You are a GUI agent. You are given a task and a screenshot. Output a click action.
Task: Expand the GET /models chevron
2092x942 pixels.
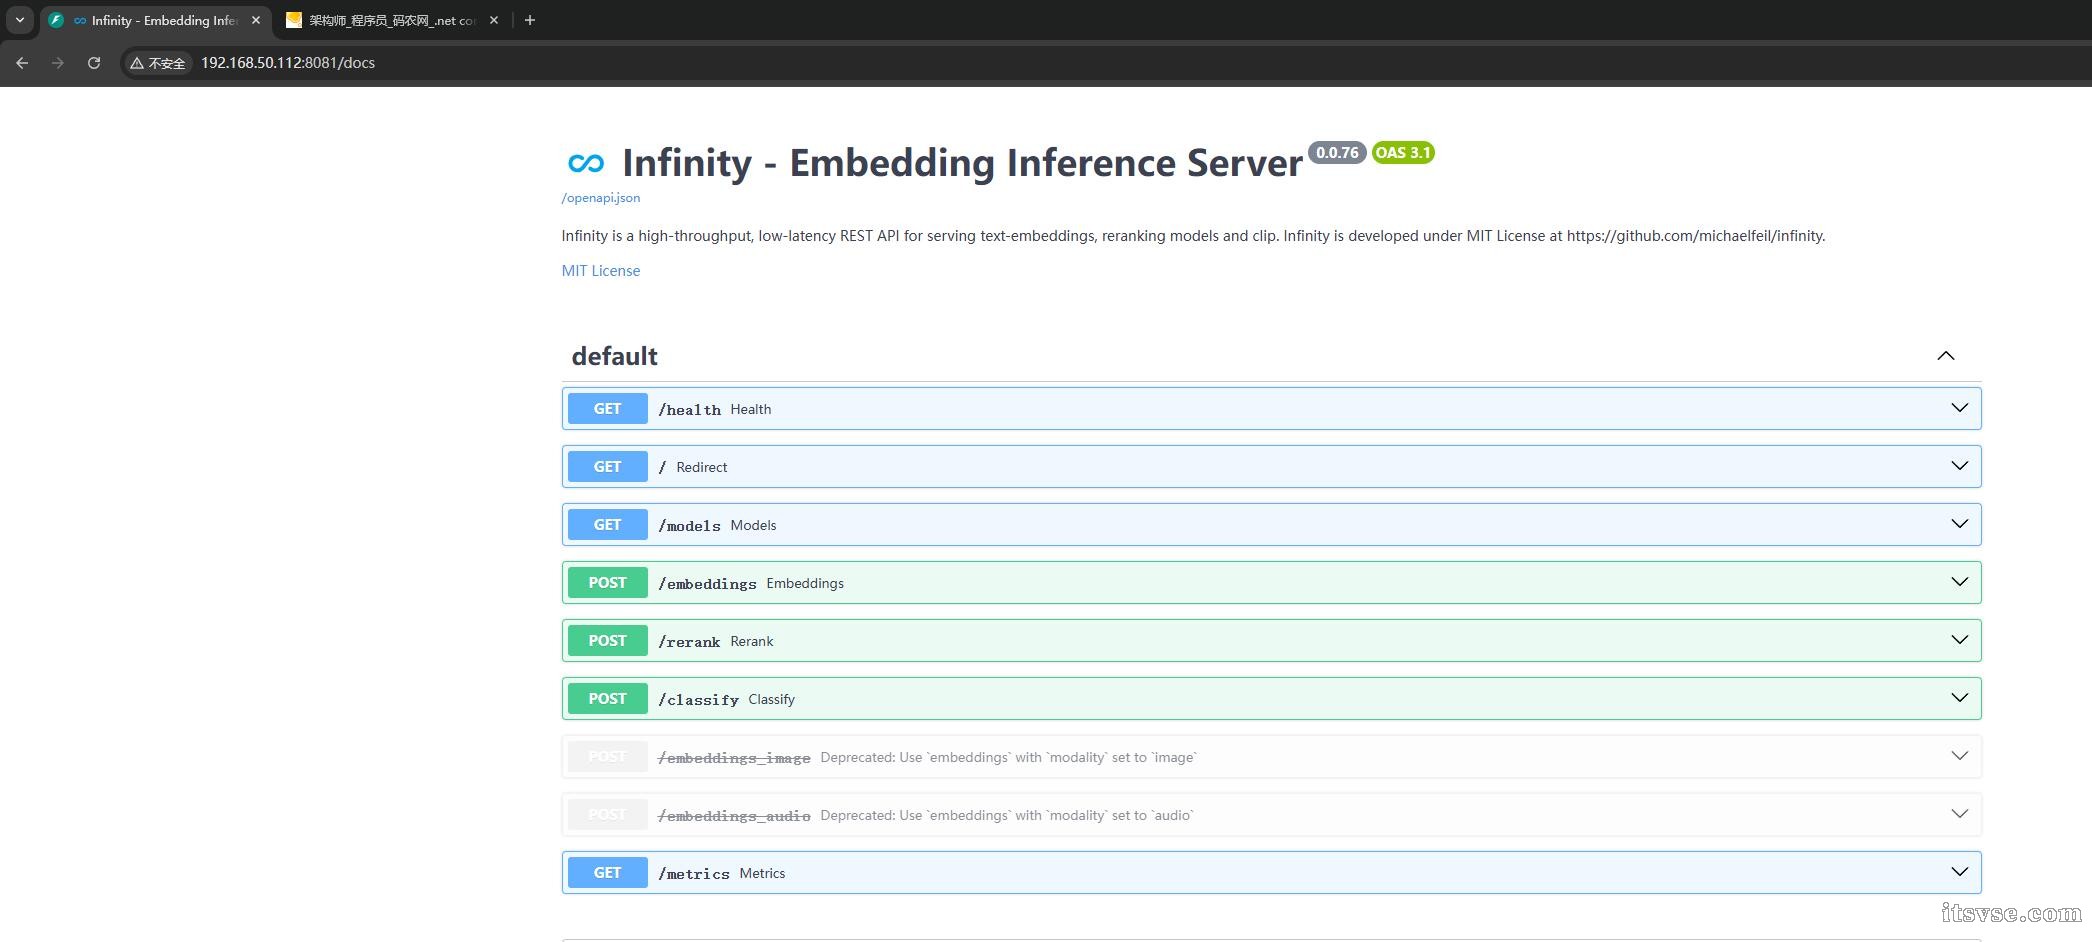1960,524
